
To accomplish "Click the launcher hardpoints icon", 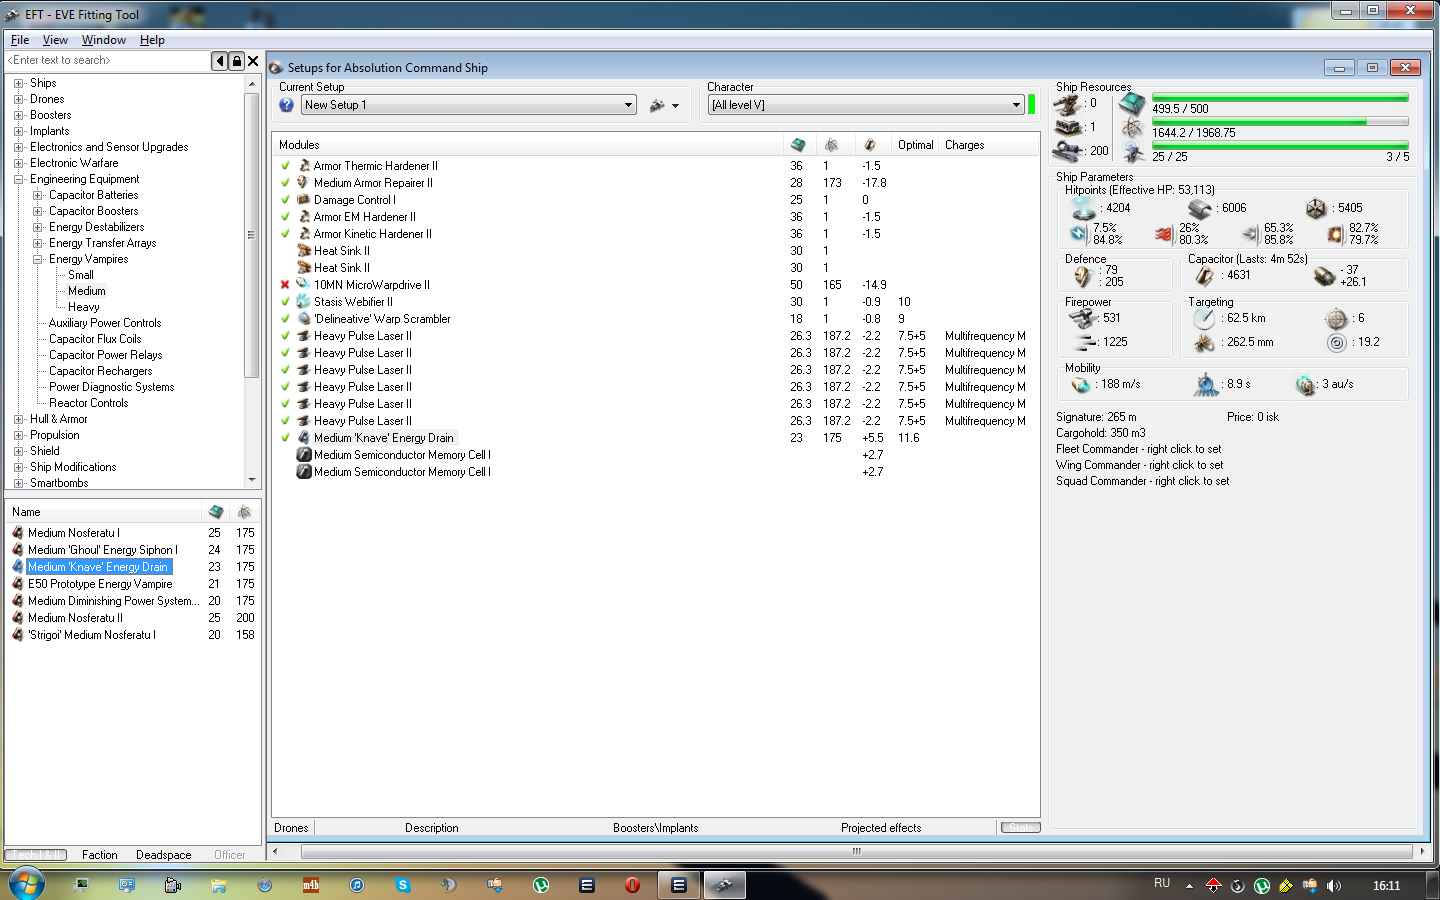I will [x=1068, y=128].
